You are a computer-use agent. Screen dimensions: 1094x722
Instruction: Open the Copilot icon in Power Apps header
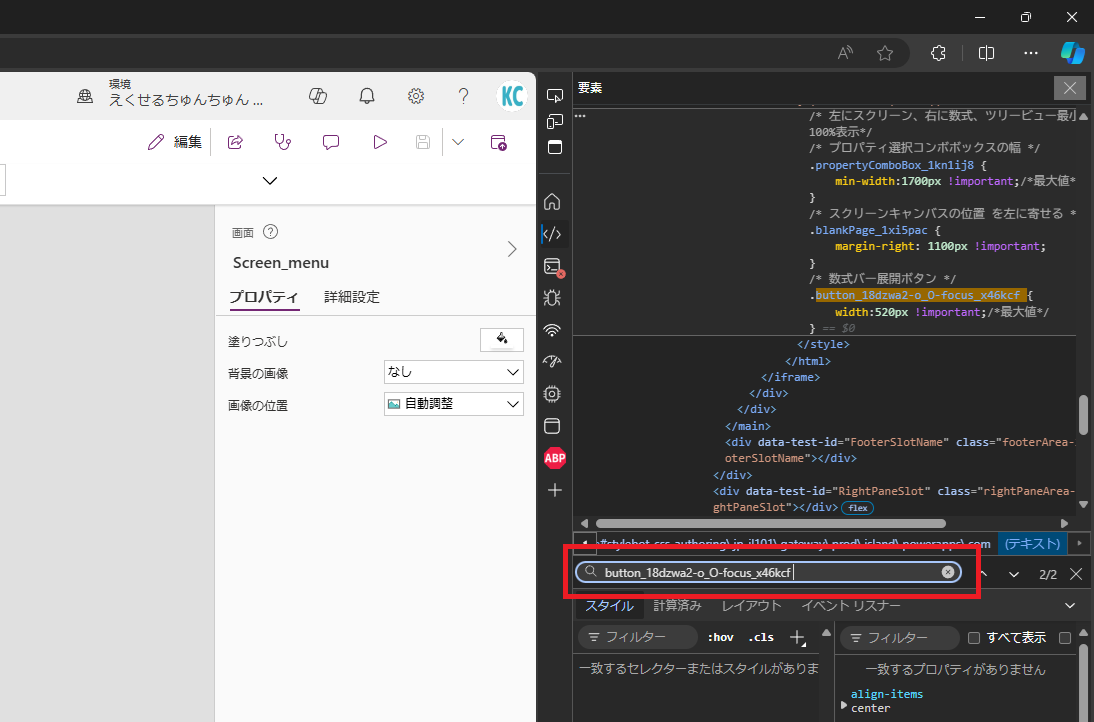pos(318,96)
